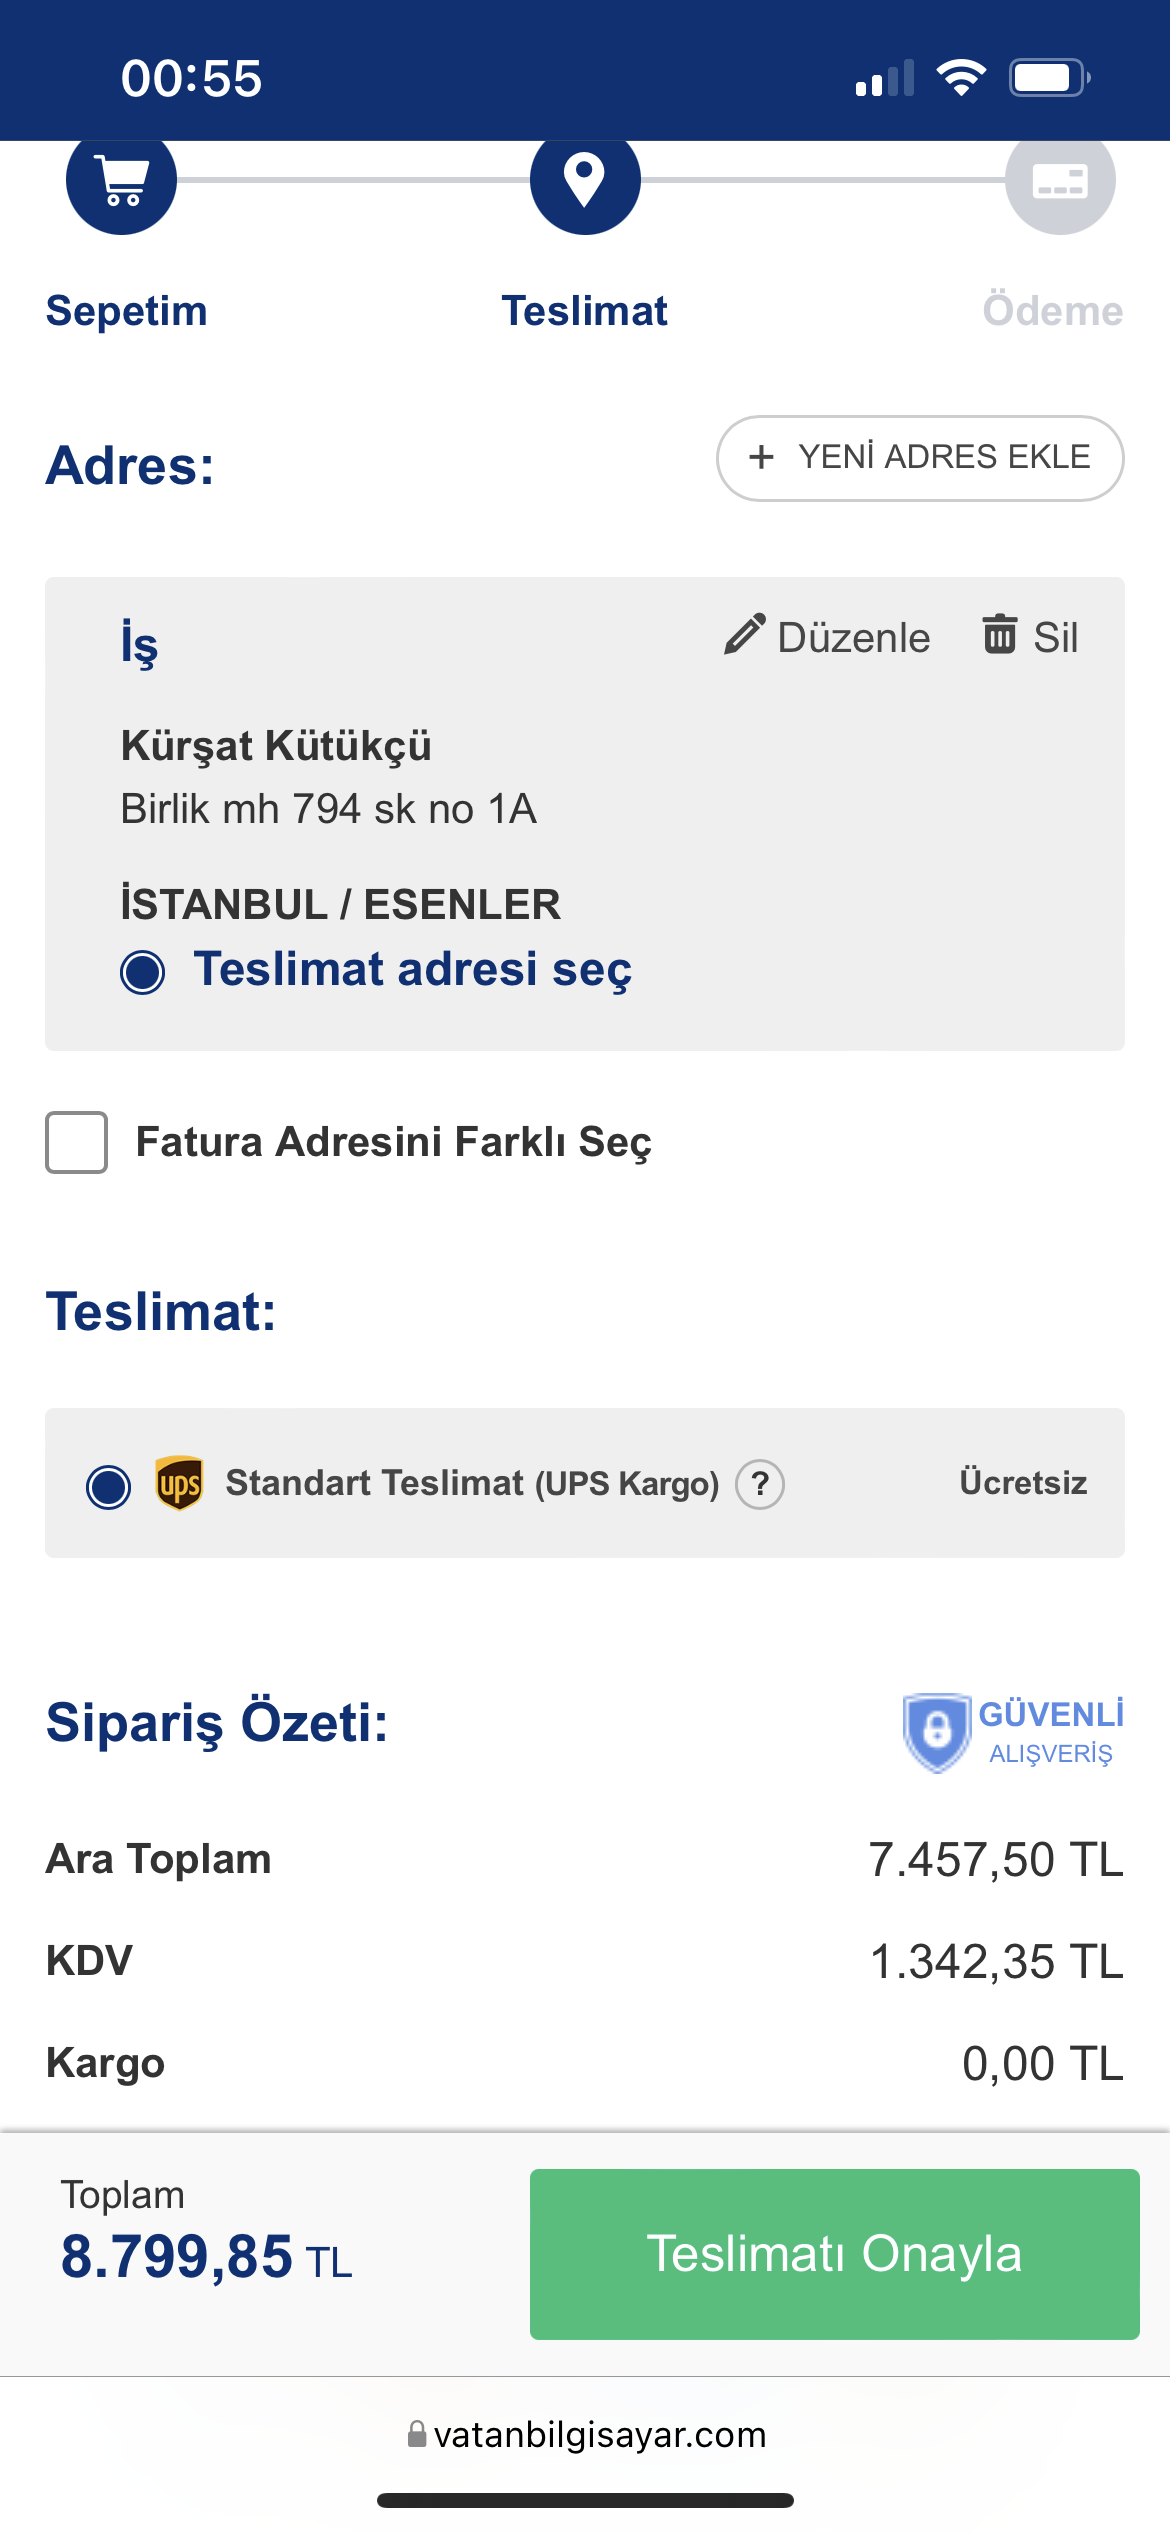The height and width of the screenshot is (2532, 1170).
Task: Tap the location pin step icon
Action: click(x=585, y=181)
